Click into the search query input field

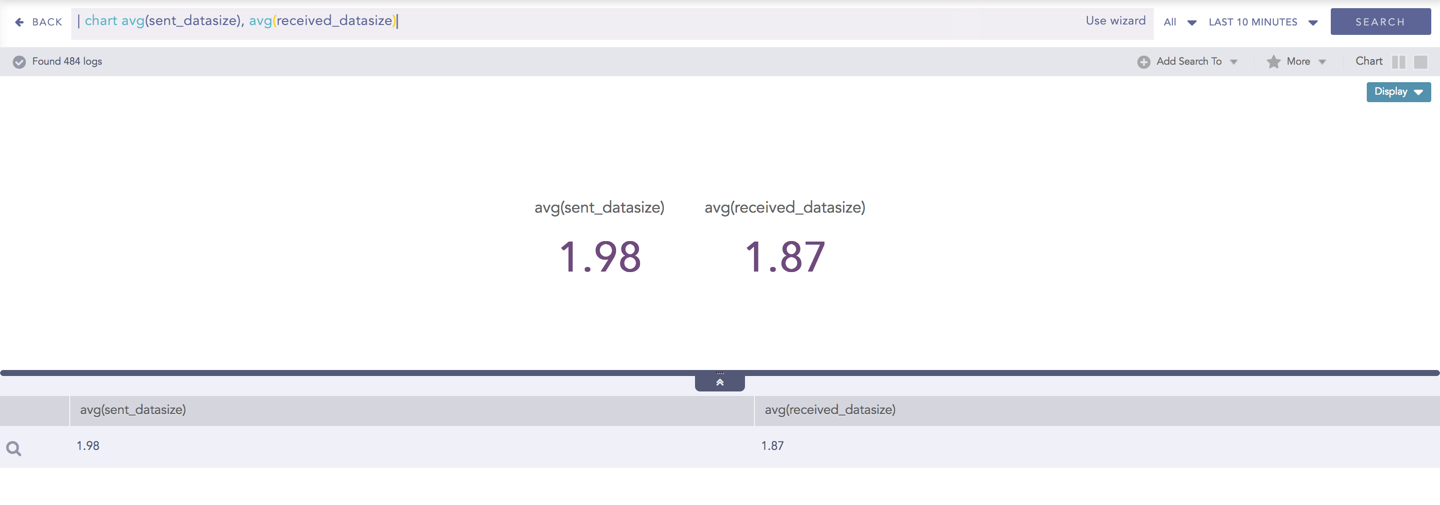[700, 21]
